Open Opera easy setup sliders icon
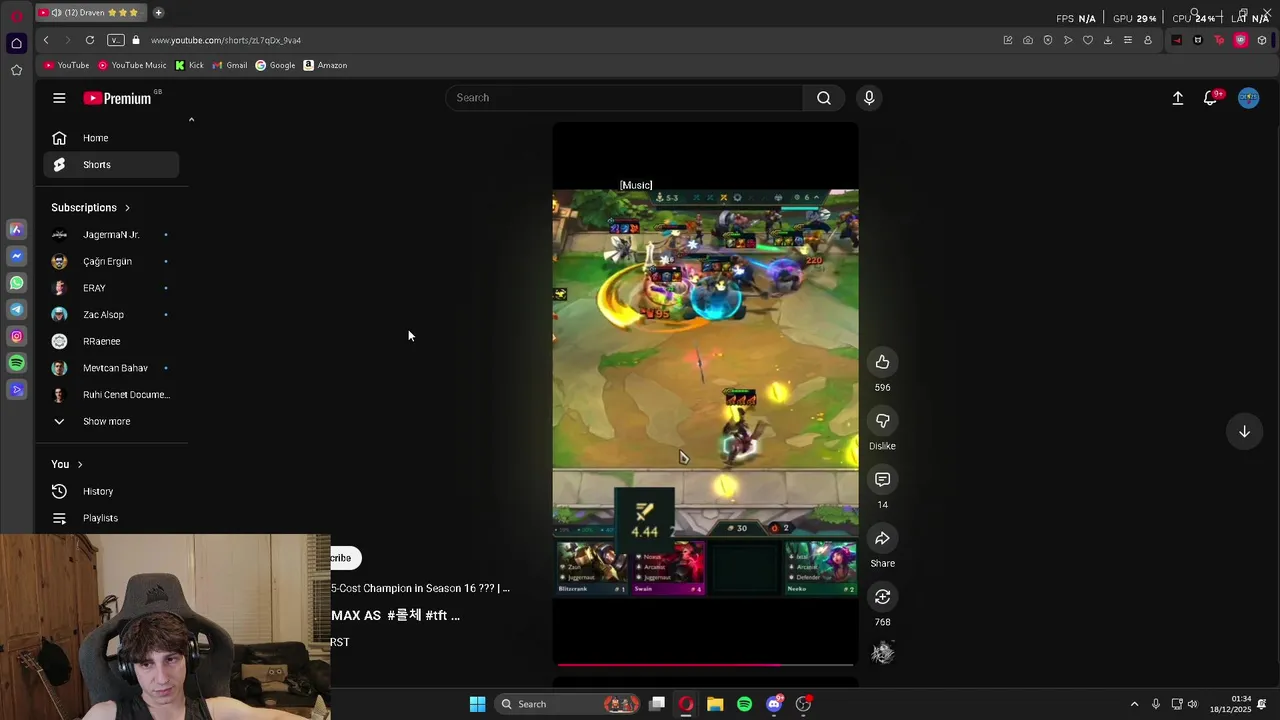The width and height of the screenshot is (1280, 720). [1128, 40]
